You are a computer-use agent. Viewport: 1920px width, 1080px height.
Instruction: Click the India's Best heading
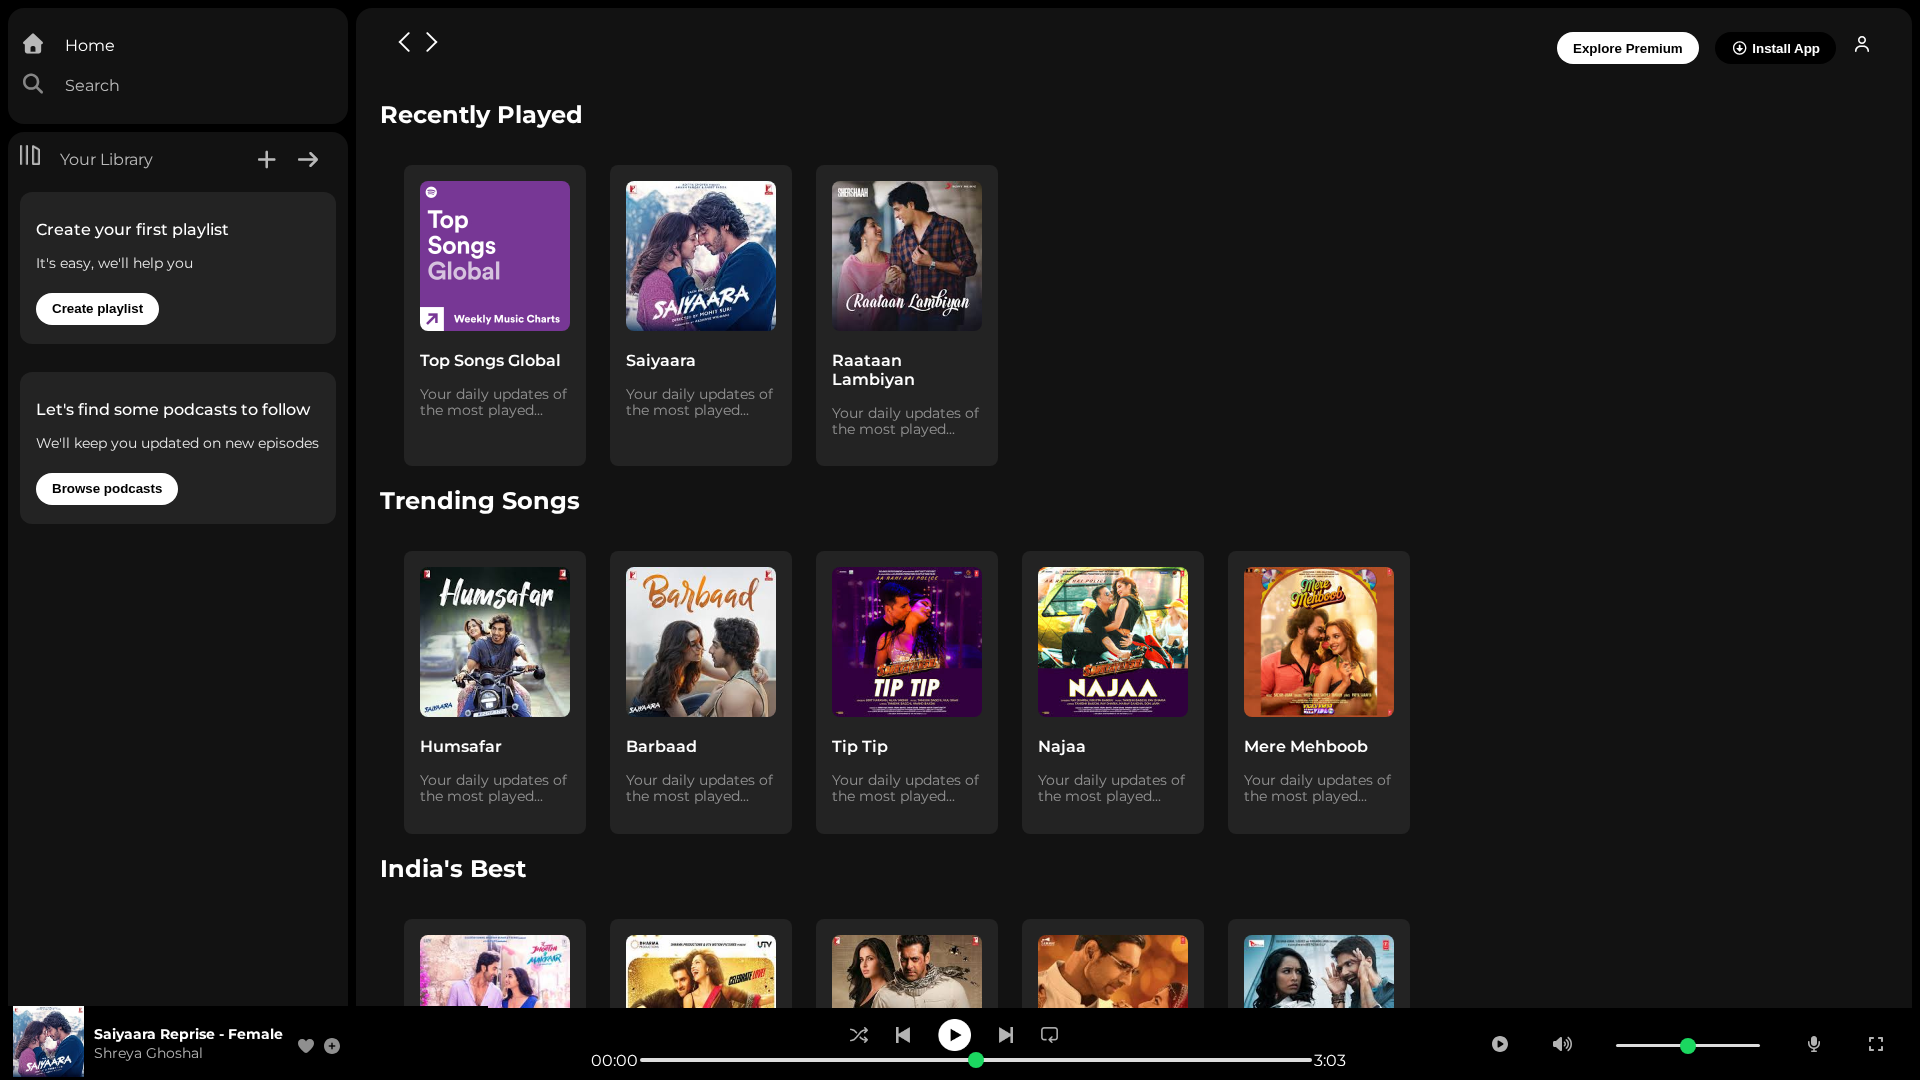[x=453, y=869]
